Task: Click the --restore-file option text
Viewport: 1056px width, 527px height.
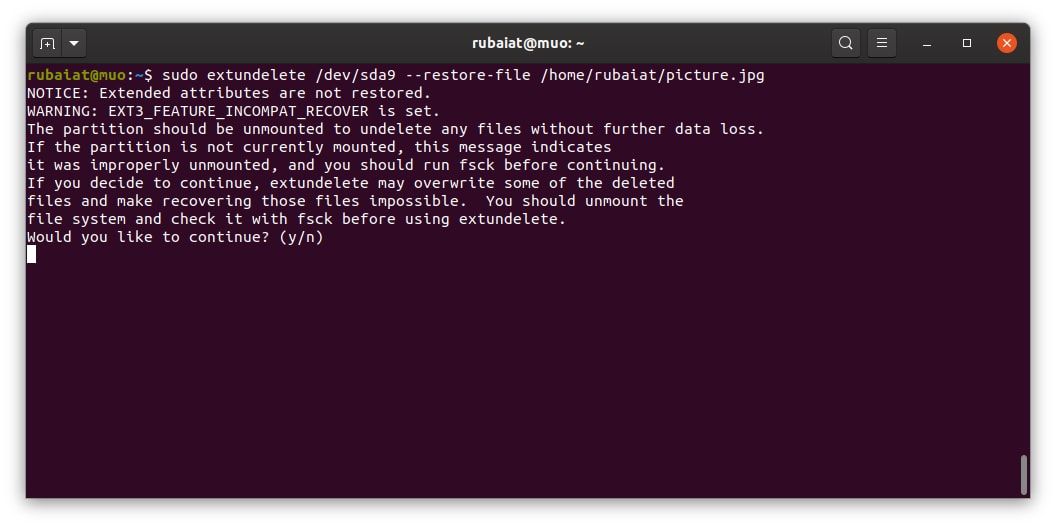Action: coord(467,75)
